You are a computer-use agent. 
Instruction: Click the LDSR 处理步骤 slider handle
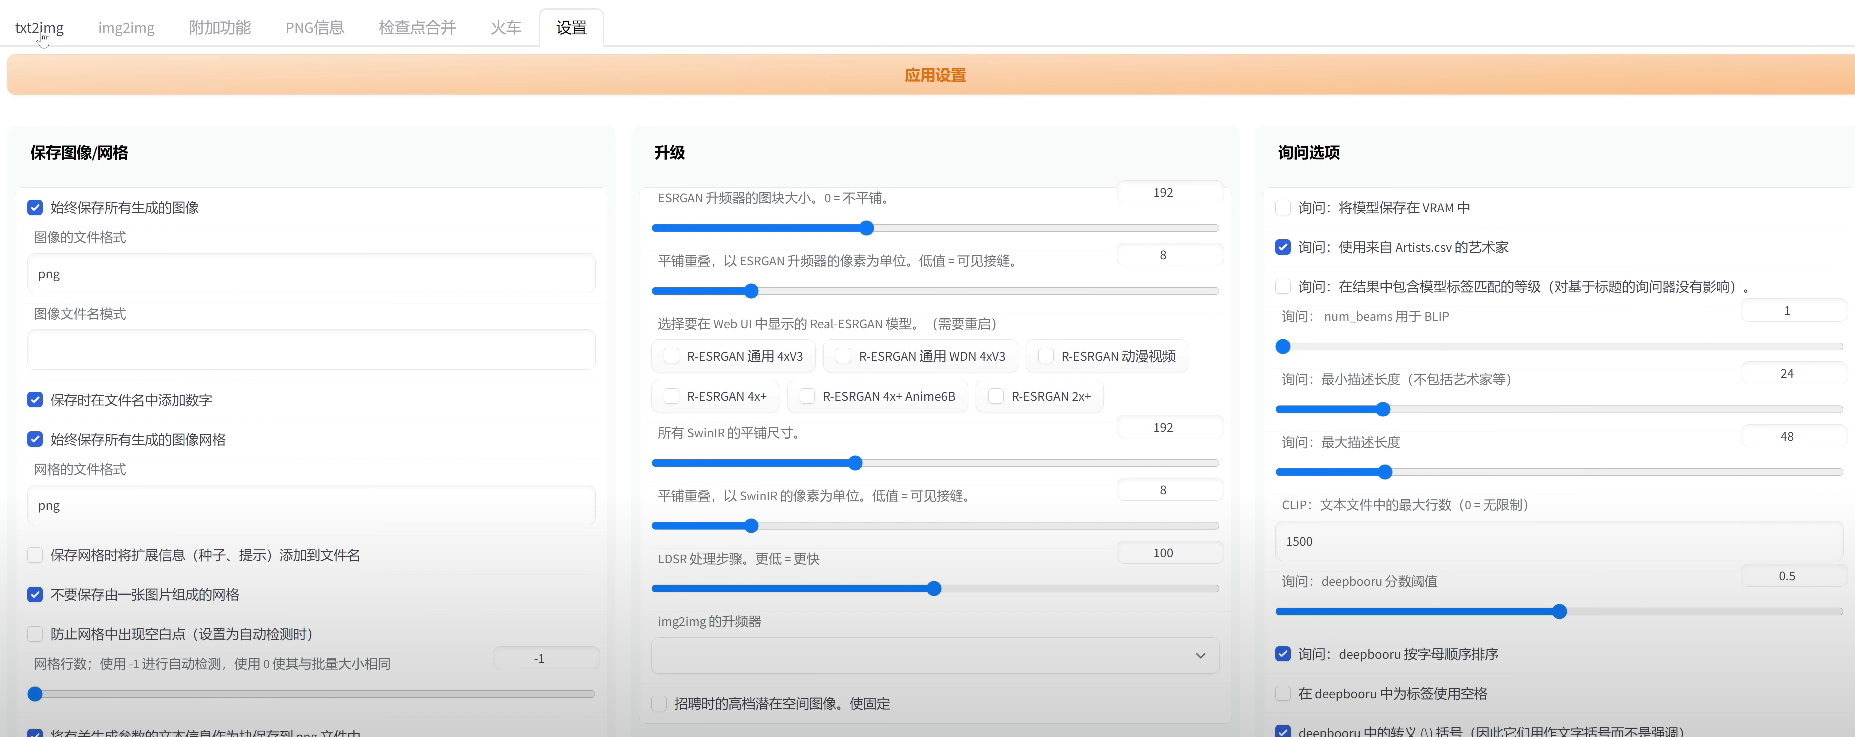click(934, 589)
